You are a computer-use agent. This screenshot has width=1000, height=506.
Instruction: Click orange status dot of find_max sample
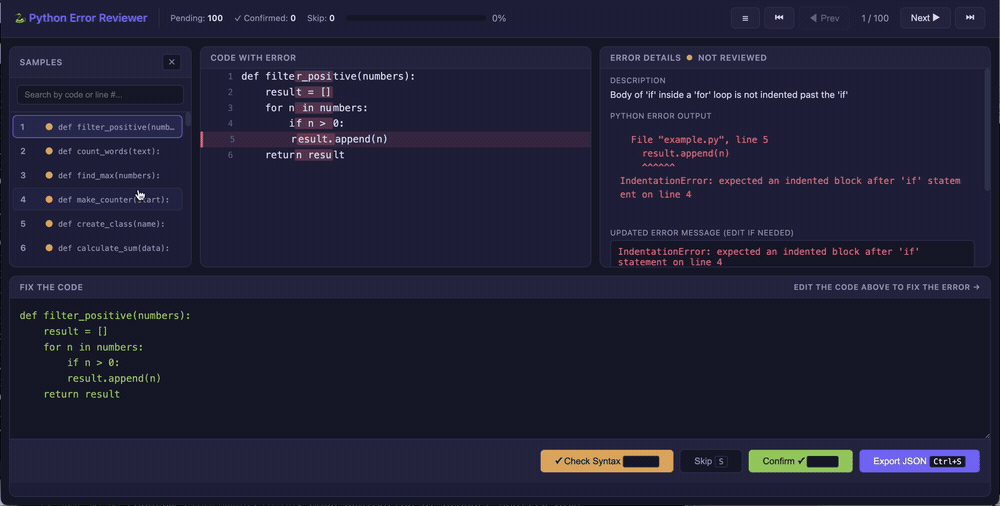(x=49, y=175)
